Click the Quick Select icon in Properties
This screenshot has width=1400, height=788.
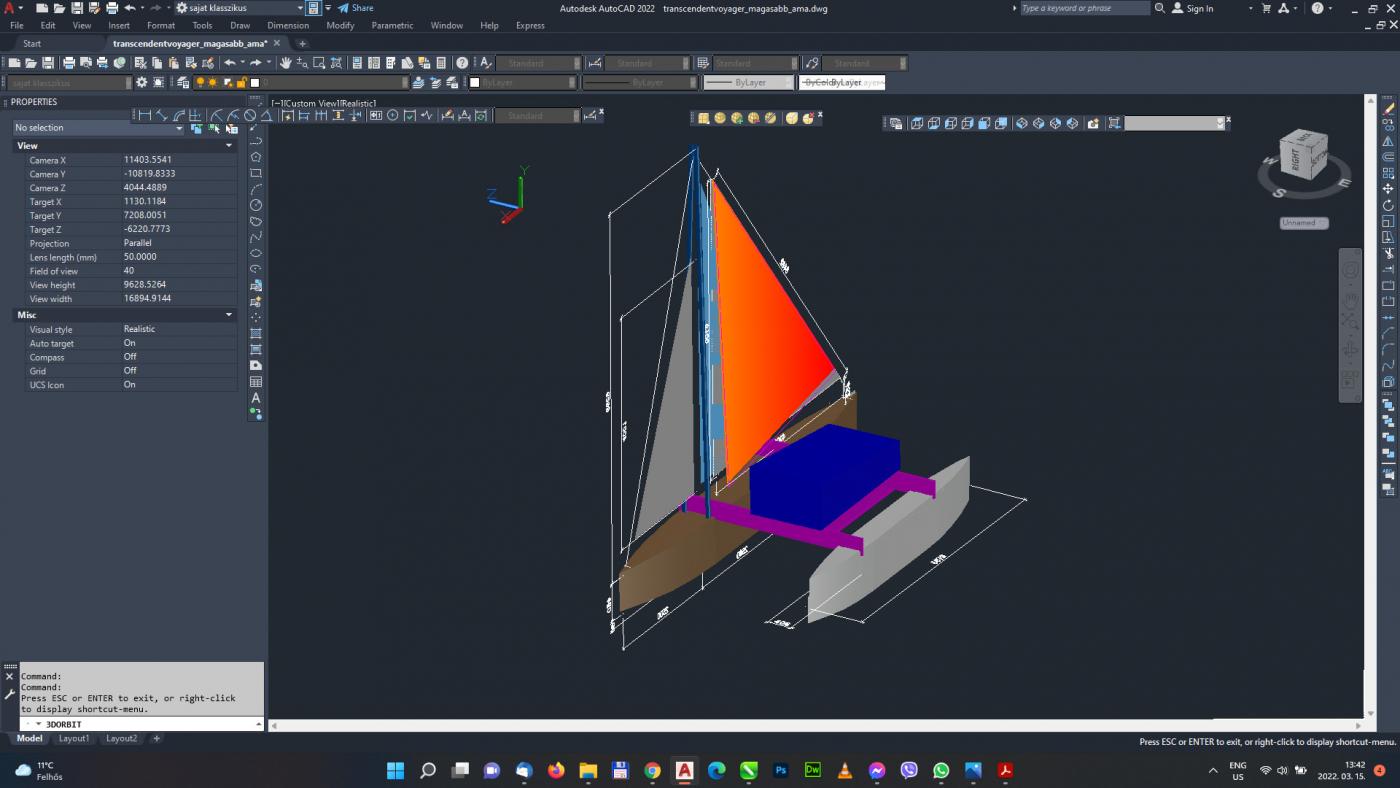click(x=231, y=128)
